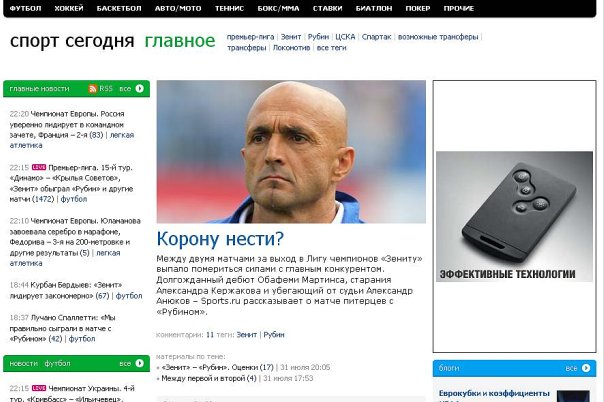Click the orange RSS feed icon
This screenshot has width=604, height=402.
point(92,89)
